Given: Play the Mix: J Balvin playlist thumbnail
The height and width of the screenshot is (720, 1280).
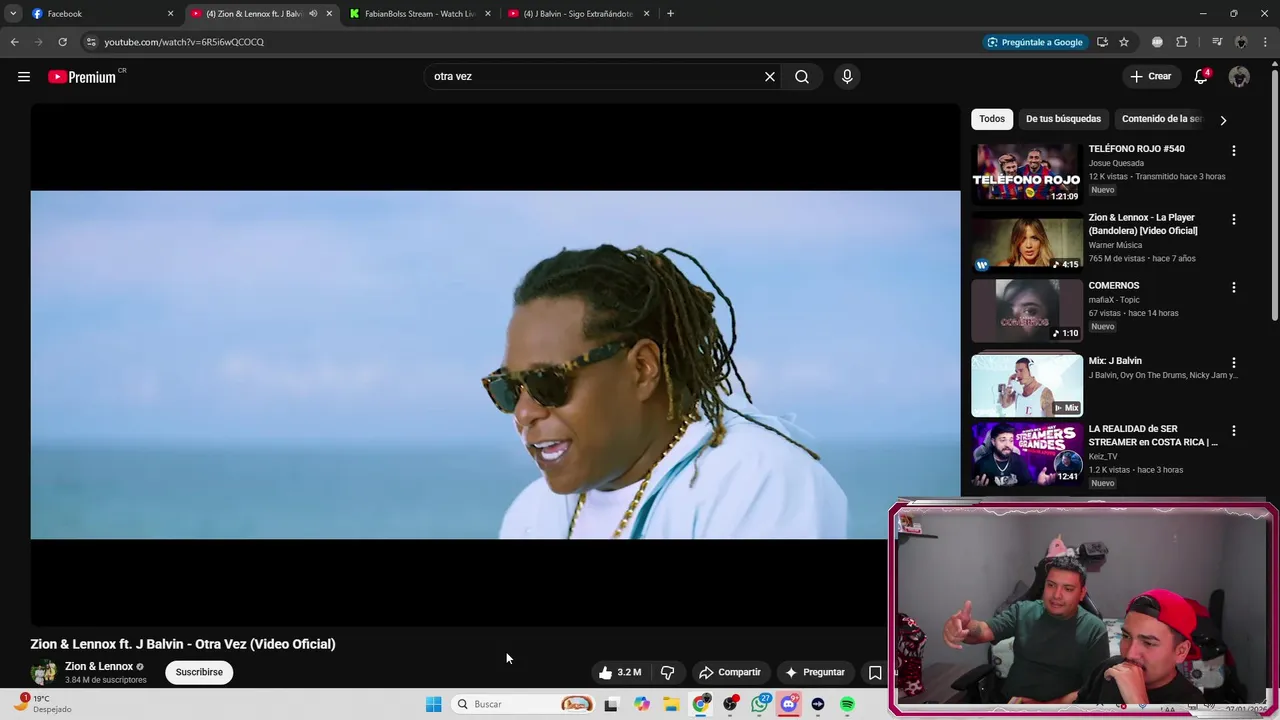Looking at the screenshot, I should pos(1027,385).
